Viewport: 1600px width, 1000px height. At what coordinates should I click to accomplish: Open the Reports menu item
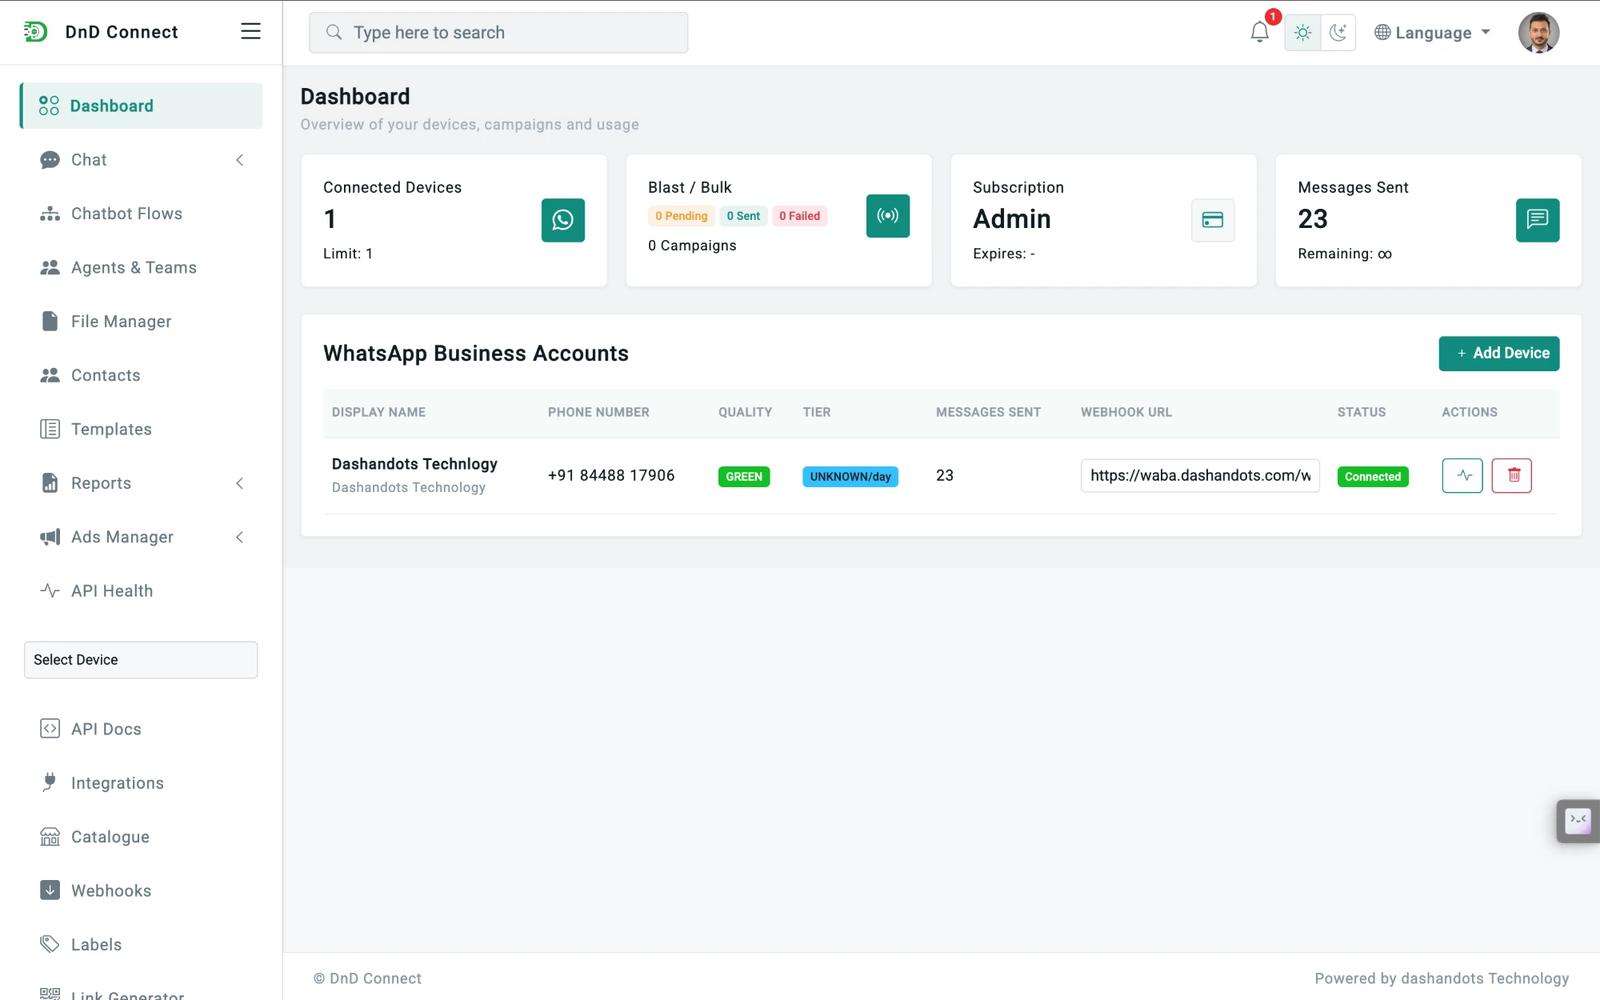(x=141, y=484)
